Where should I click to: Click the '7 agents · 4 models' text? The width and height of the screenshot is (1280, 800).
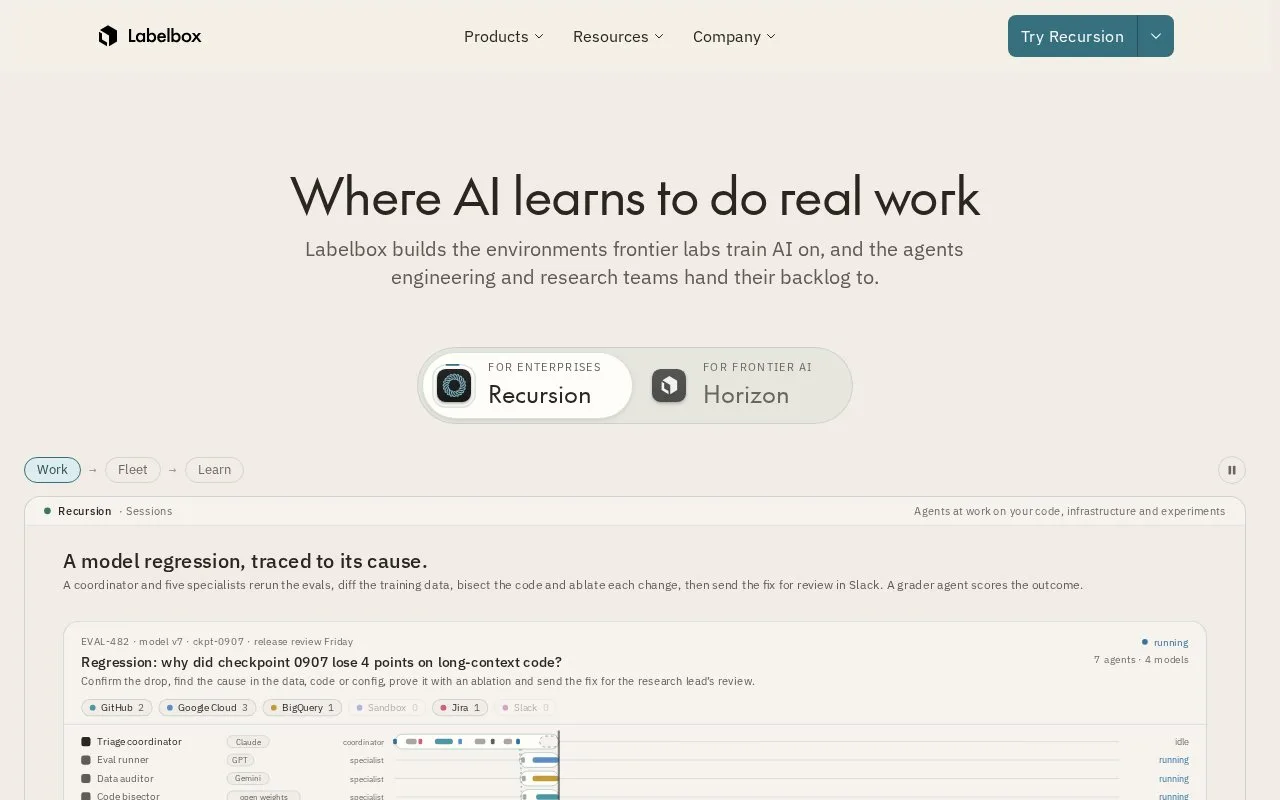coord(1141,660)
